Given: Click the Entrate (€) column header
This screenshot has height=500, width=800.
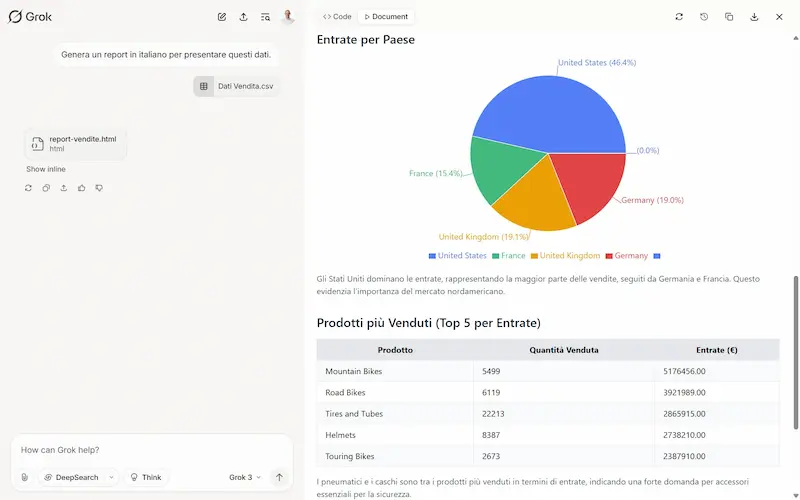Looking at the screenshot, I should (x=717, y=350).
